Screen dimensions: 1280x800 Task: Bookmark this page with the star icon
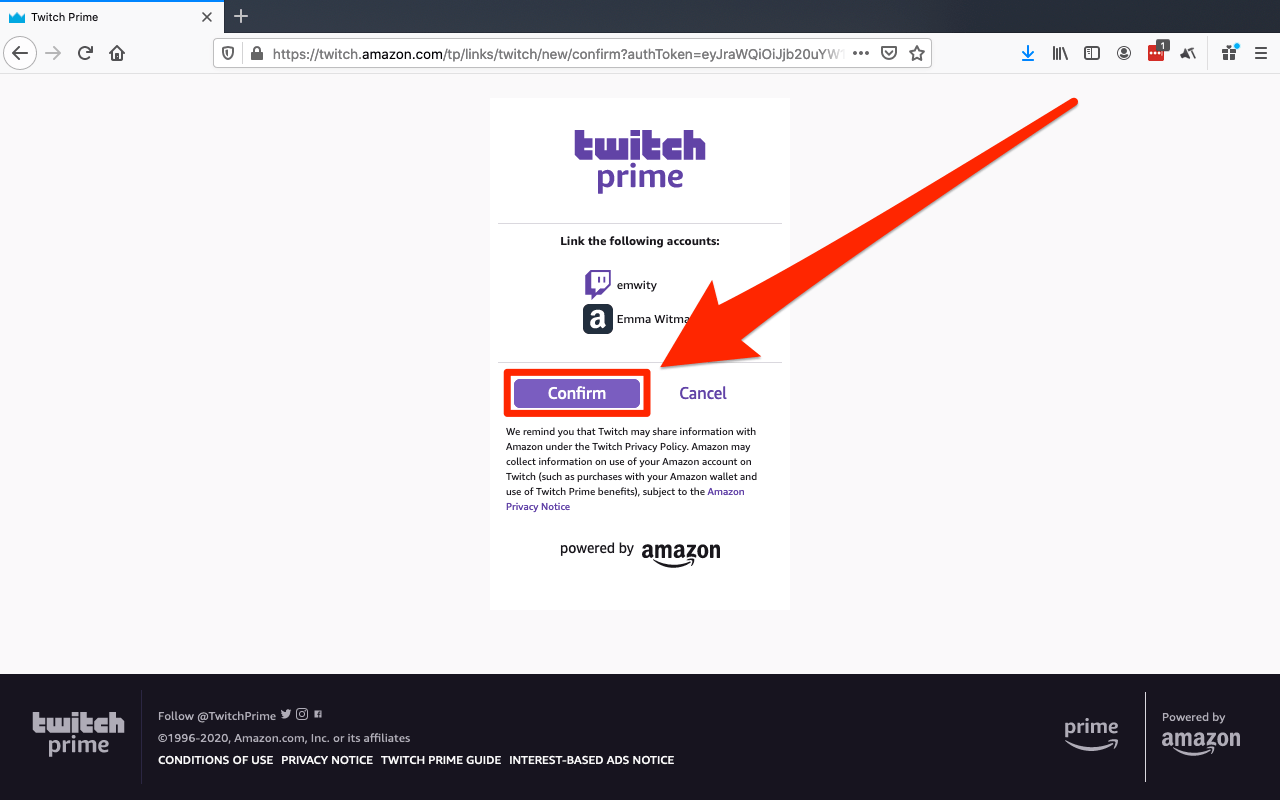point(916,53)
